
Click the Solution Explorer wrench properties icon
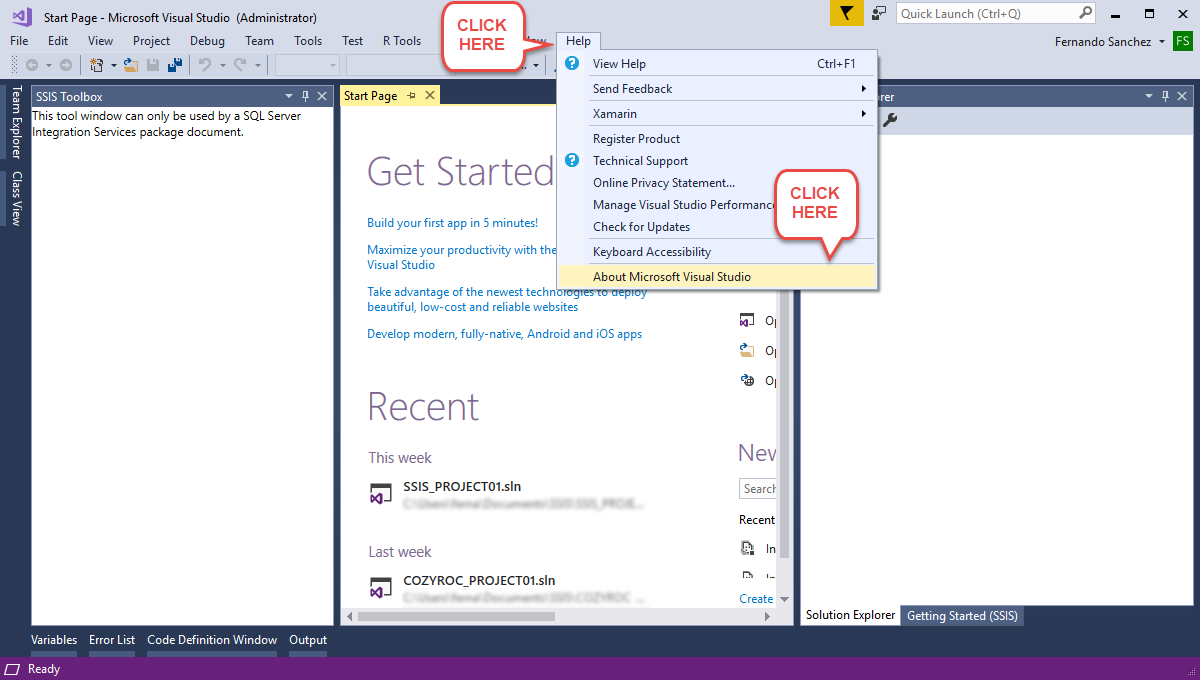pos(889,120)
